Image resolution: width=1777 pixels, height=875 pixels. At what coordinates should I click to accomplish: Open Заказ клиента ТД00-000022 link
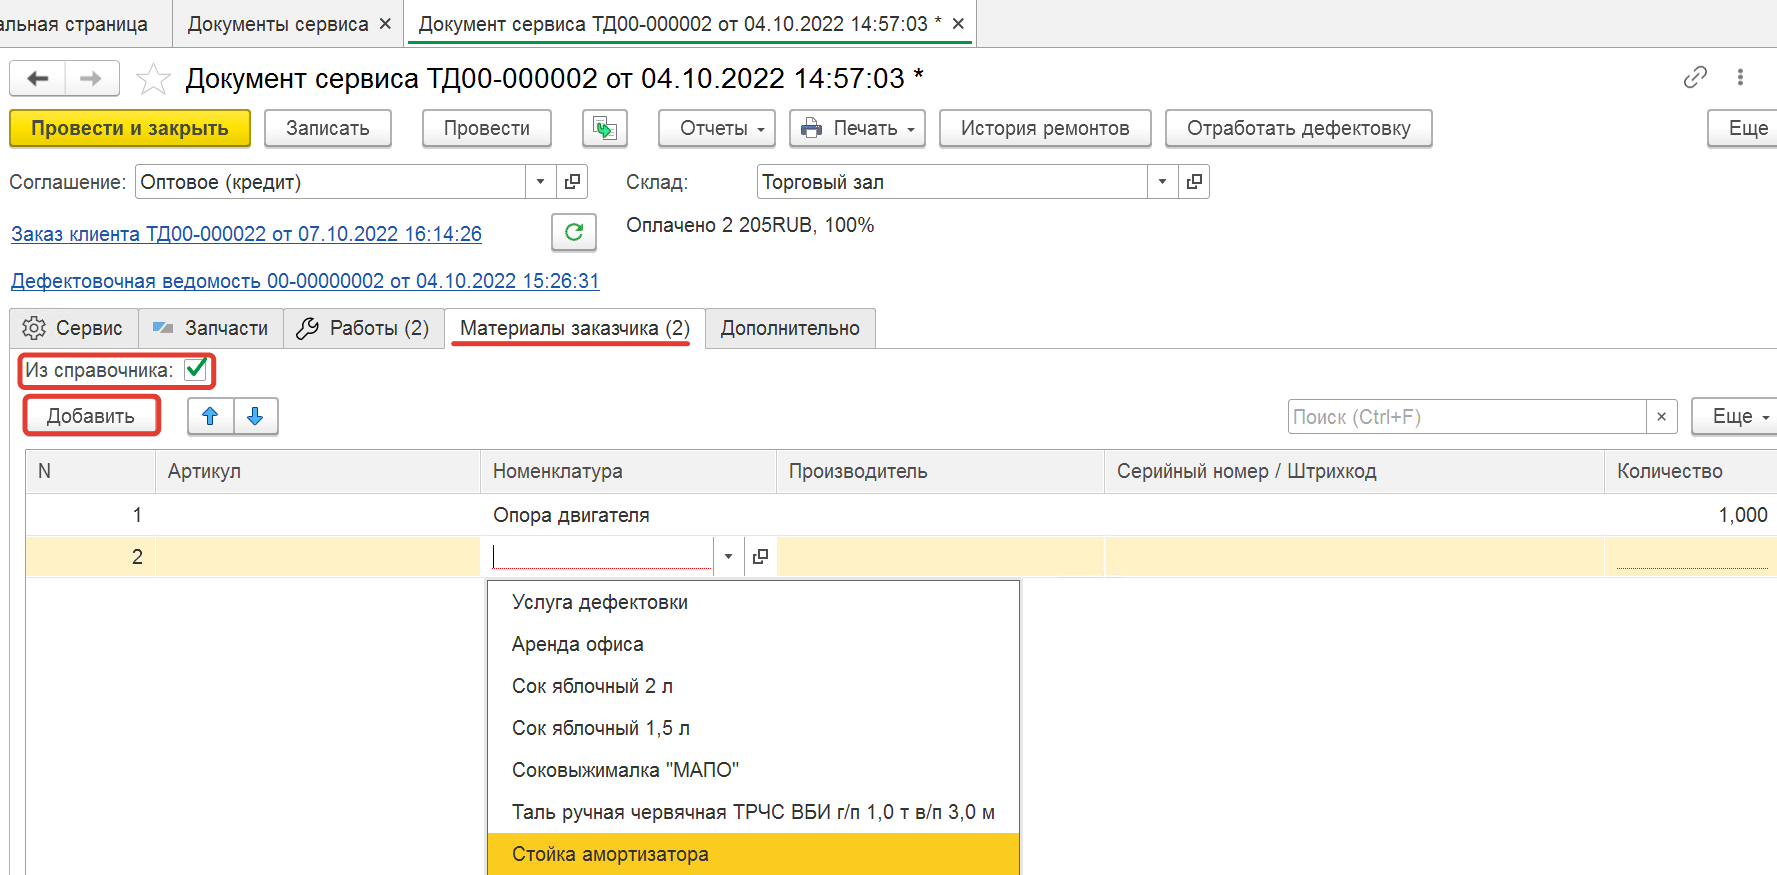point(246,234)
